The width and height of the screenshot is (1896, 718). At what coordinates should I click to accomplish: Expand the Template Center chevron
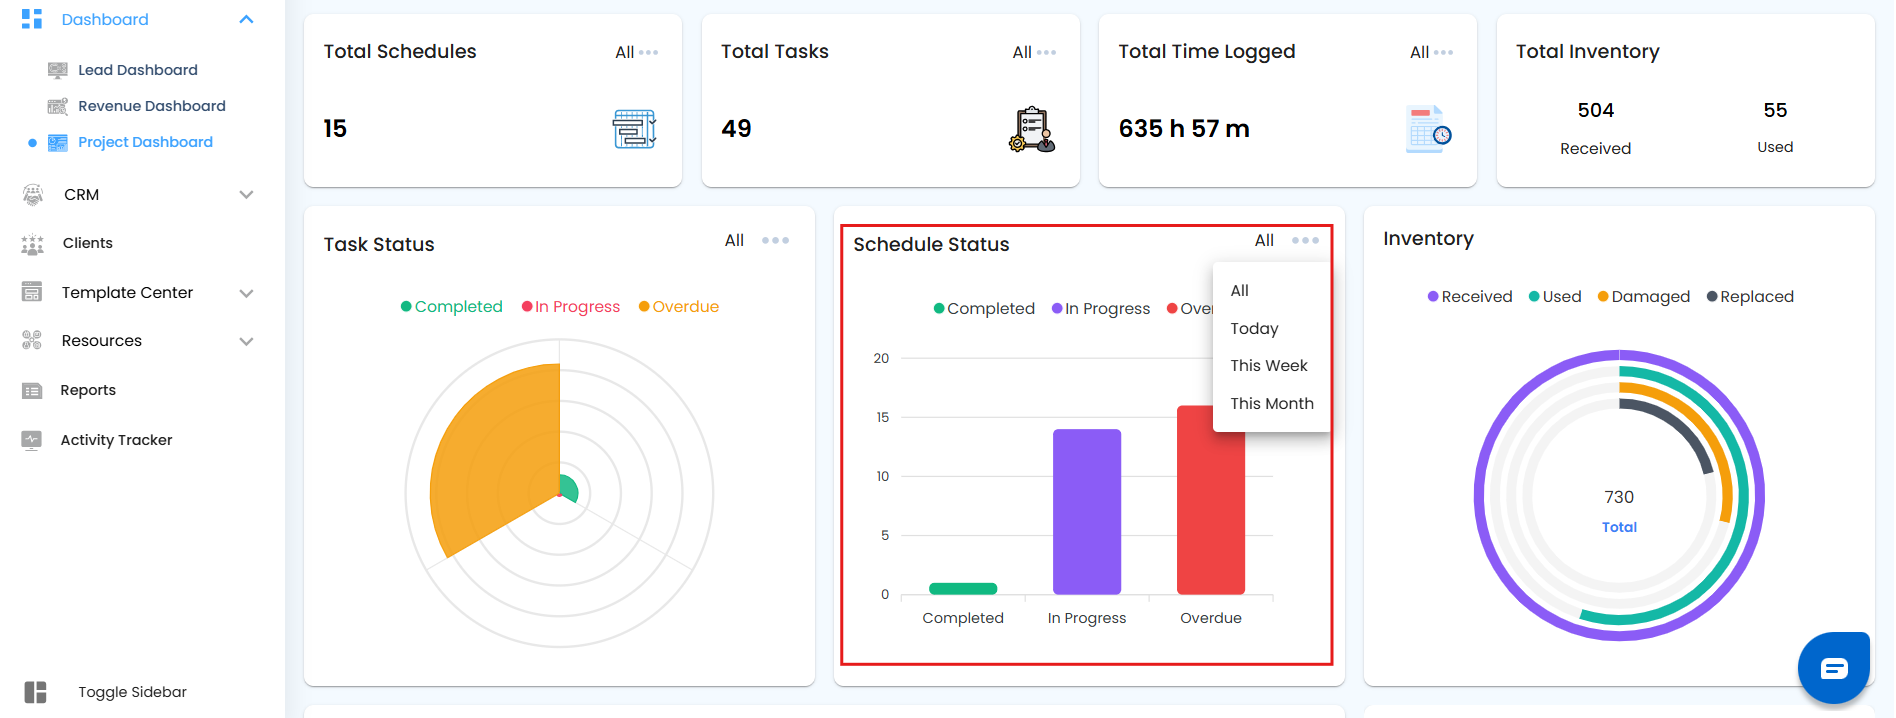(x=246, y=293)
